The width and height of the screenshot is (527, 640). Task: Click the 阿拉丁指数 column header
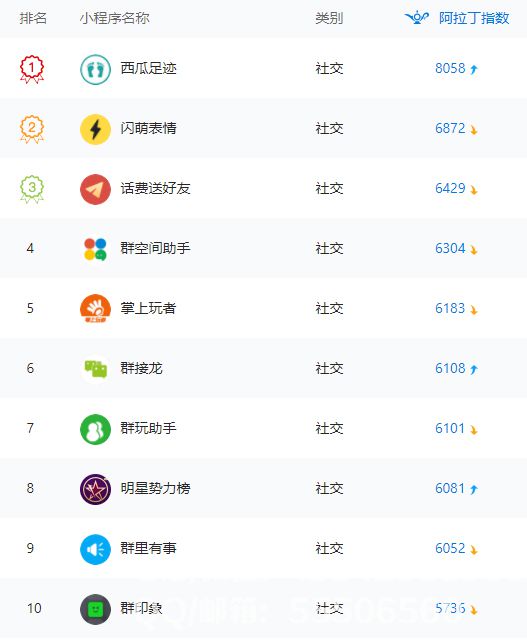[x=474, y=18]
